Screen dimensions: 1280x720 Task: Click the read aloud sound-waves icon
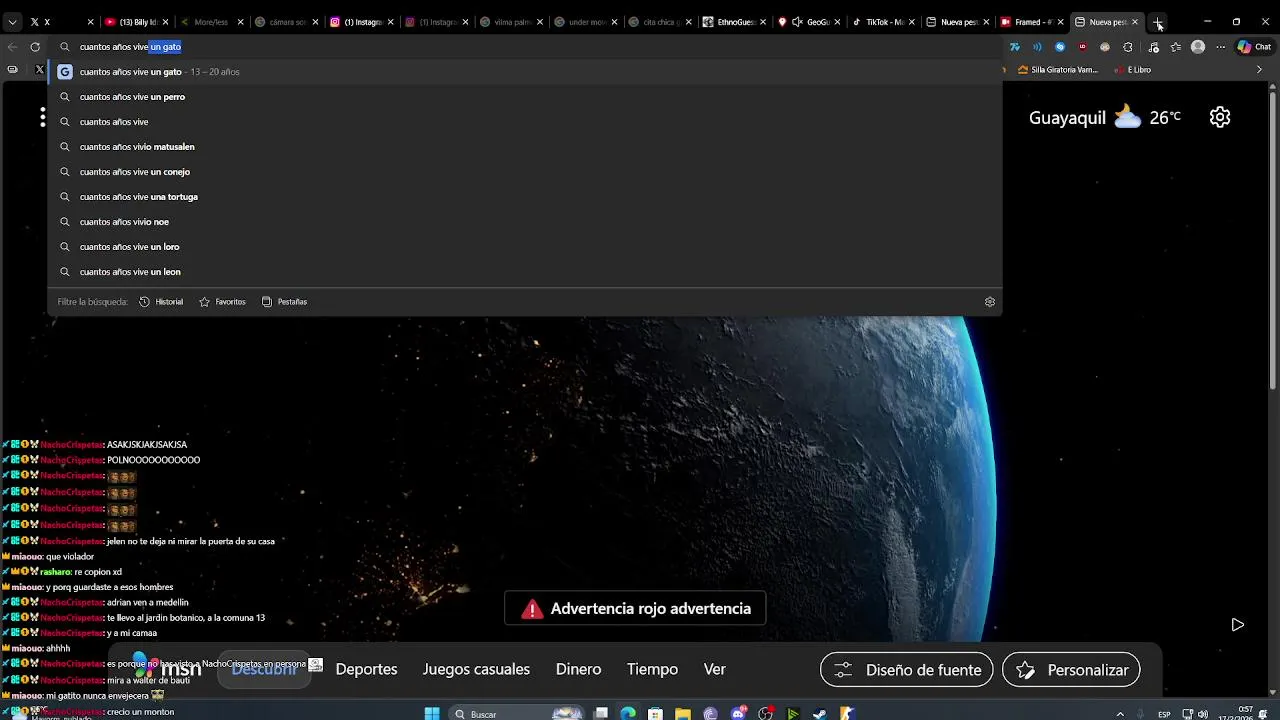1037,47
